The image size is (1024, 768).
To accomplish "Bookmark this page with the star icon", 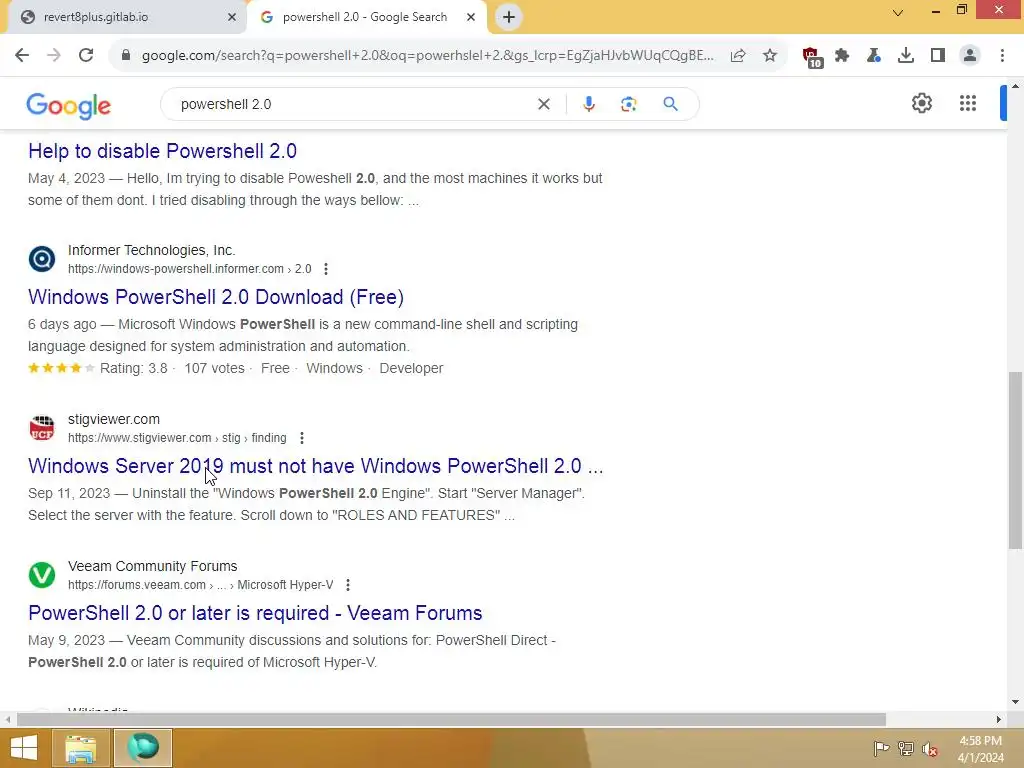I will point(770,56).
